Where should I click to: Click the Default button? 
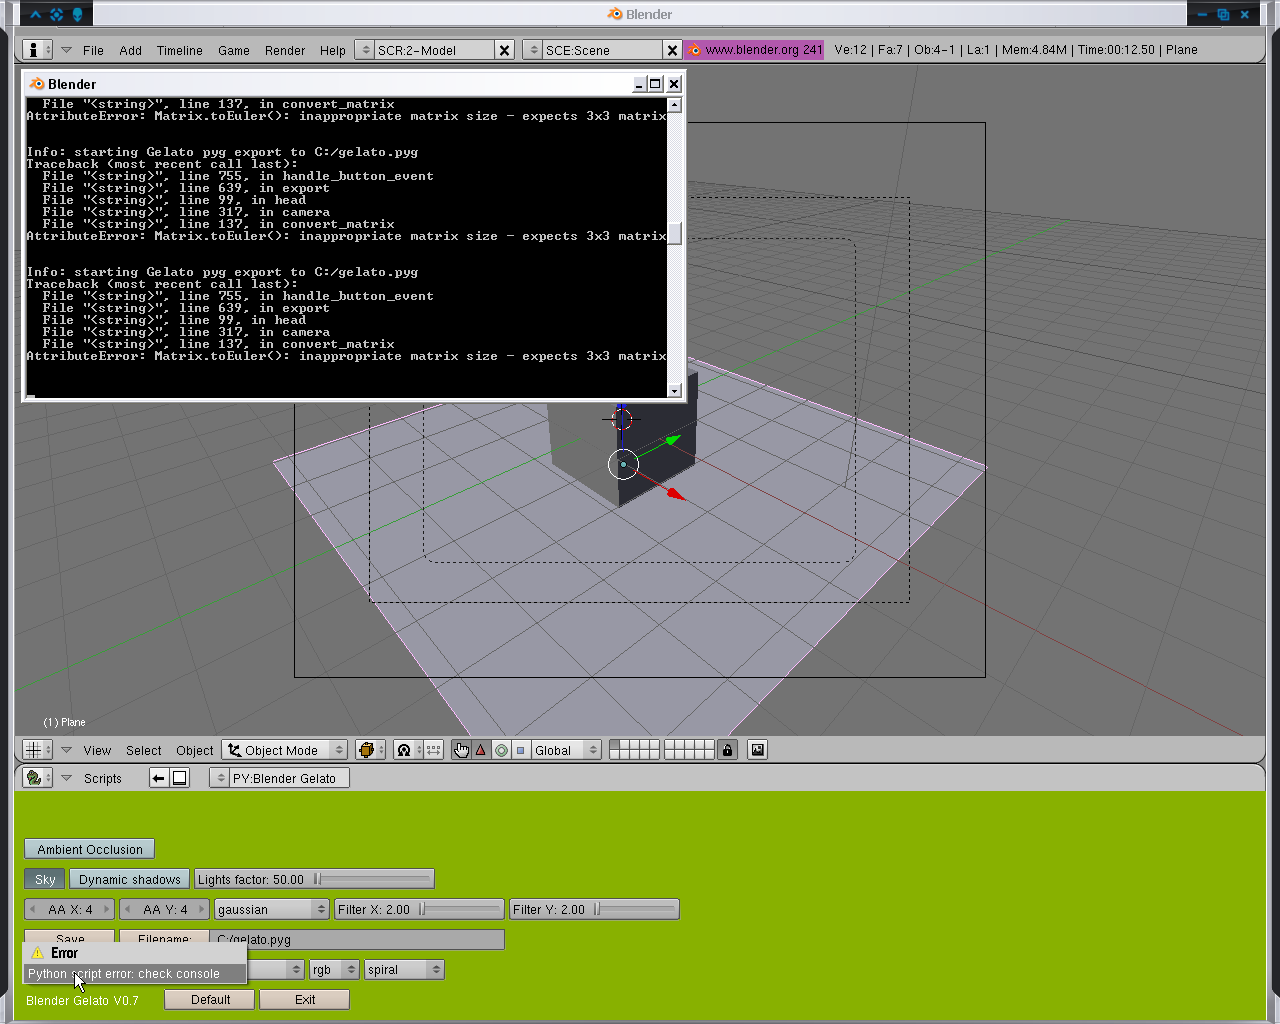210,999
